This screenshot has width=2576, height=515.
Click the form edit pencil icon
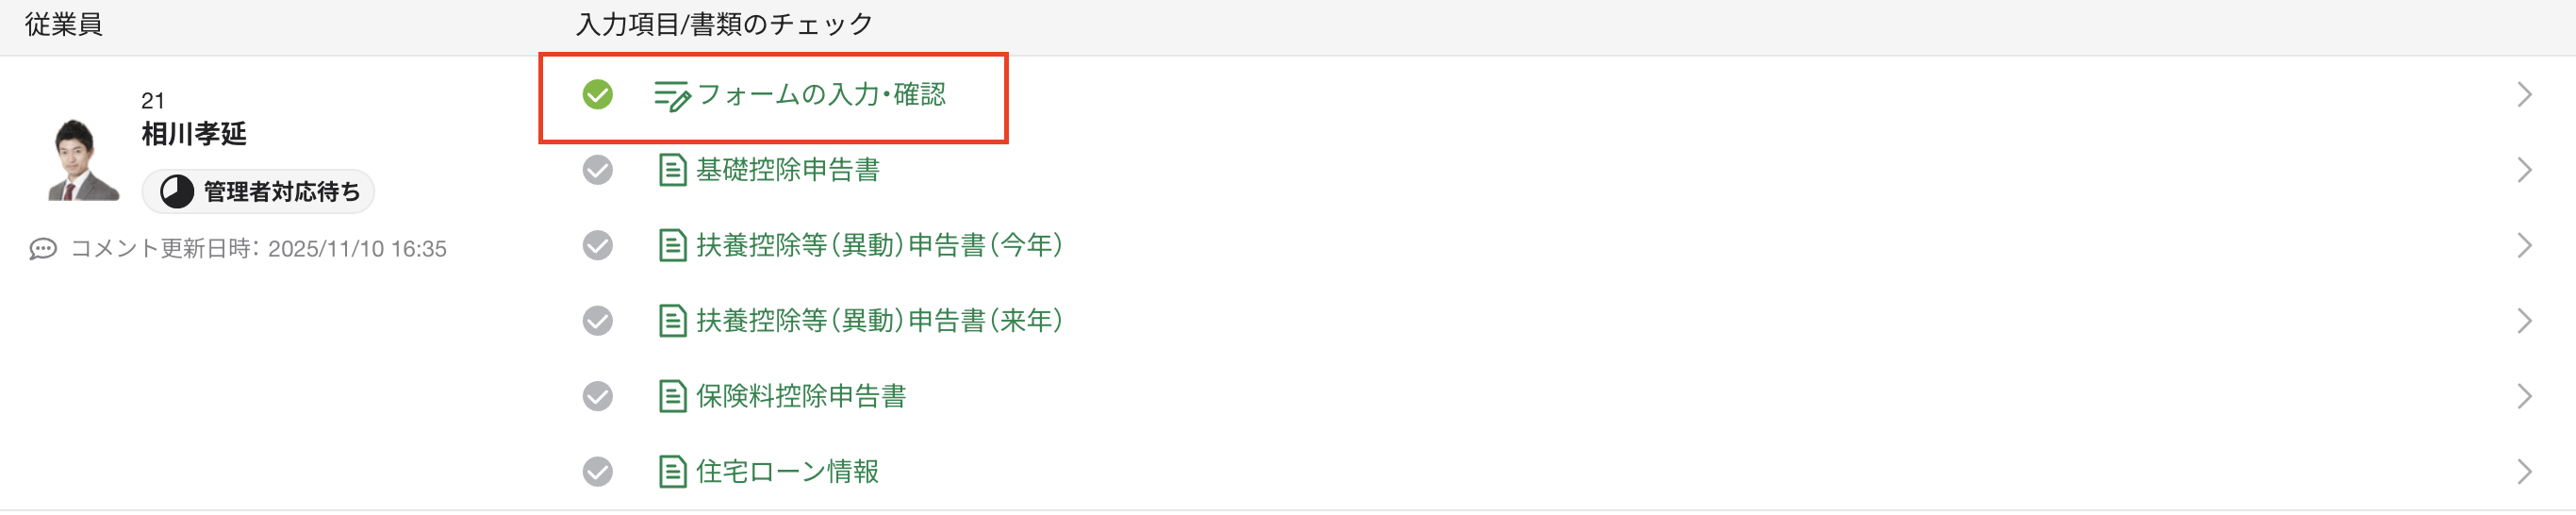click(671, 96)
